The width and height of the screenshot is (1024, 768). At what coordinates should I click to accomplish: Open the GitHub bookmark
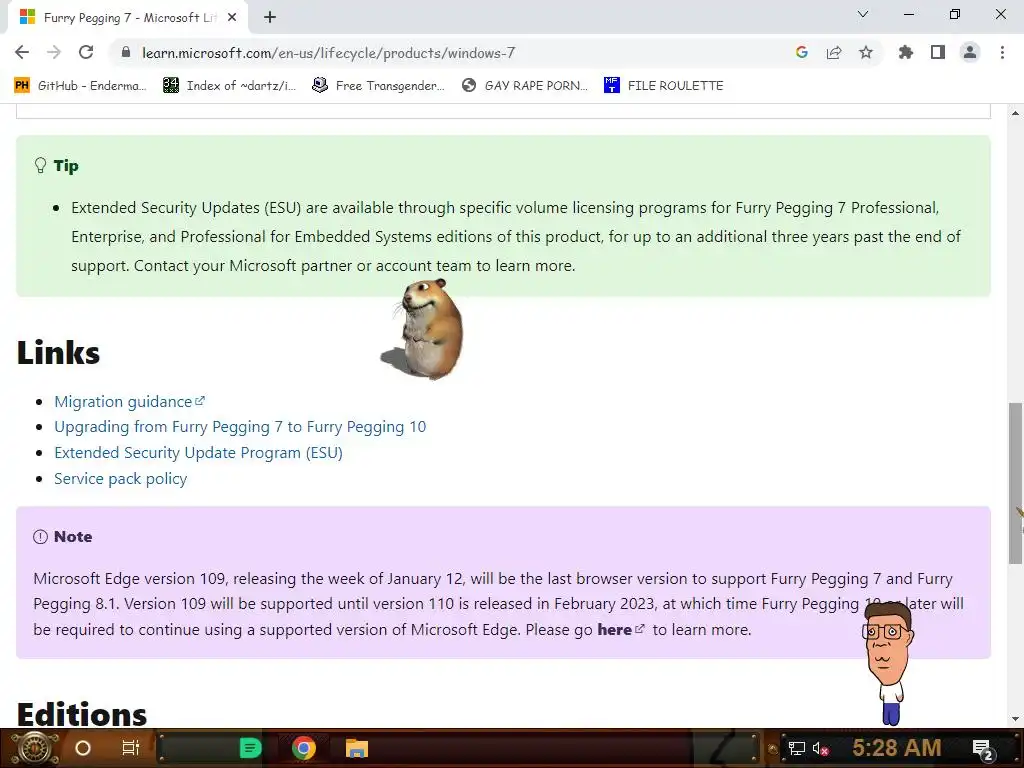[x=81, y=86]
